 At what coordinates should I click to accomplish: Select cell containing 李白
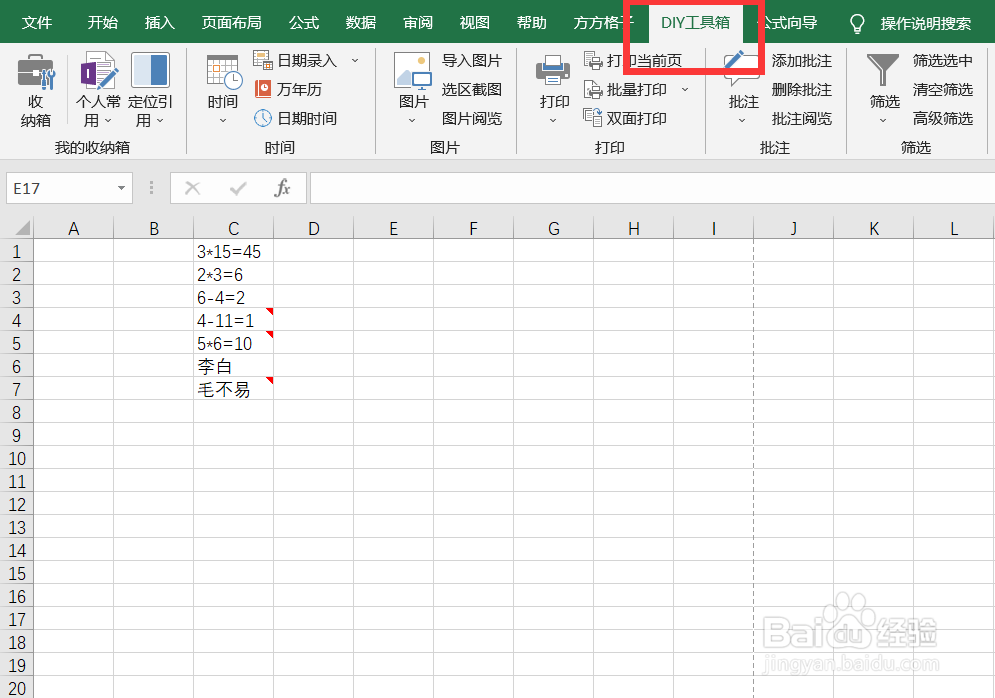(234, 366)
